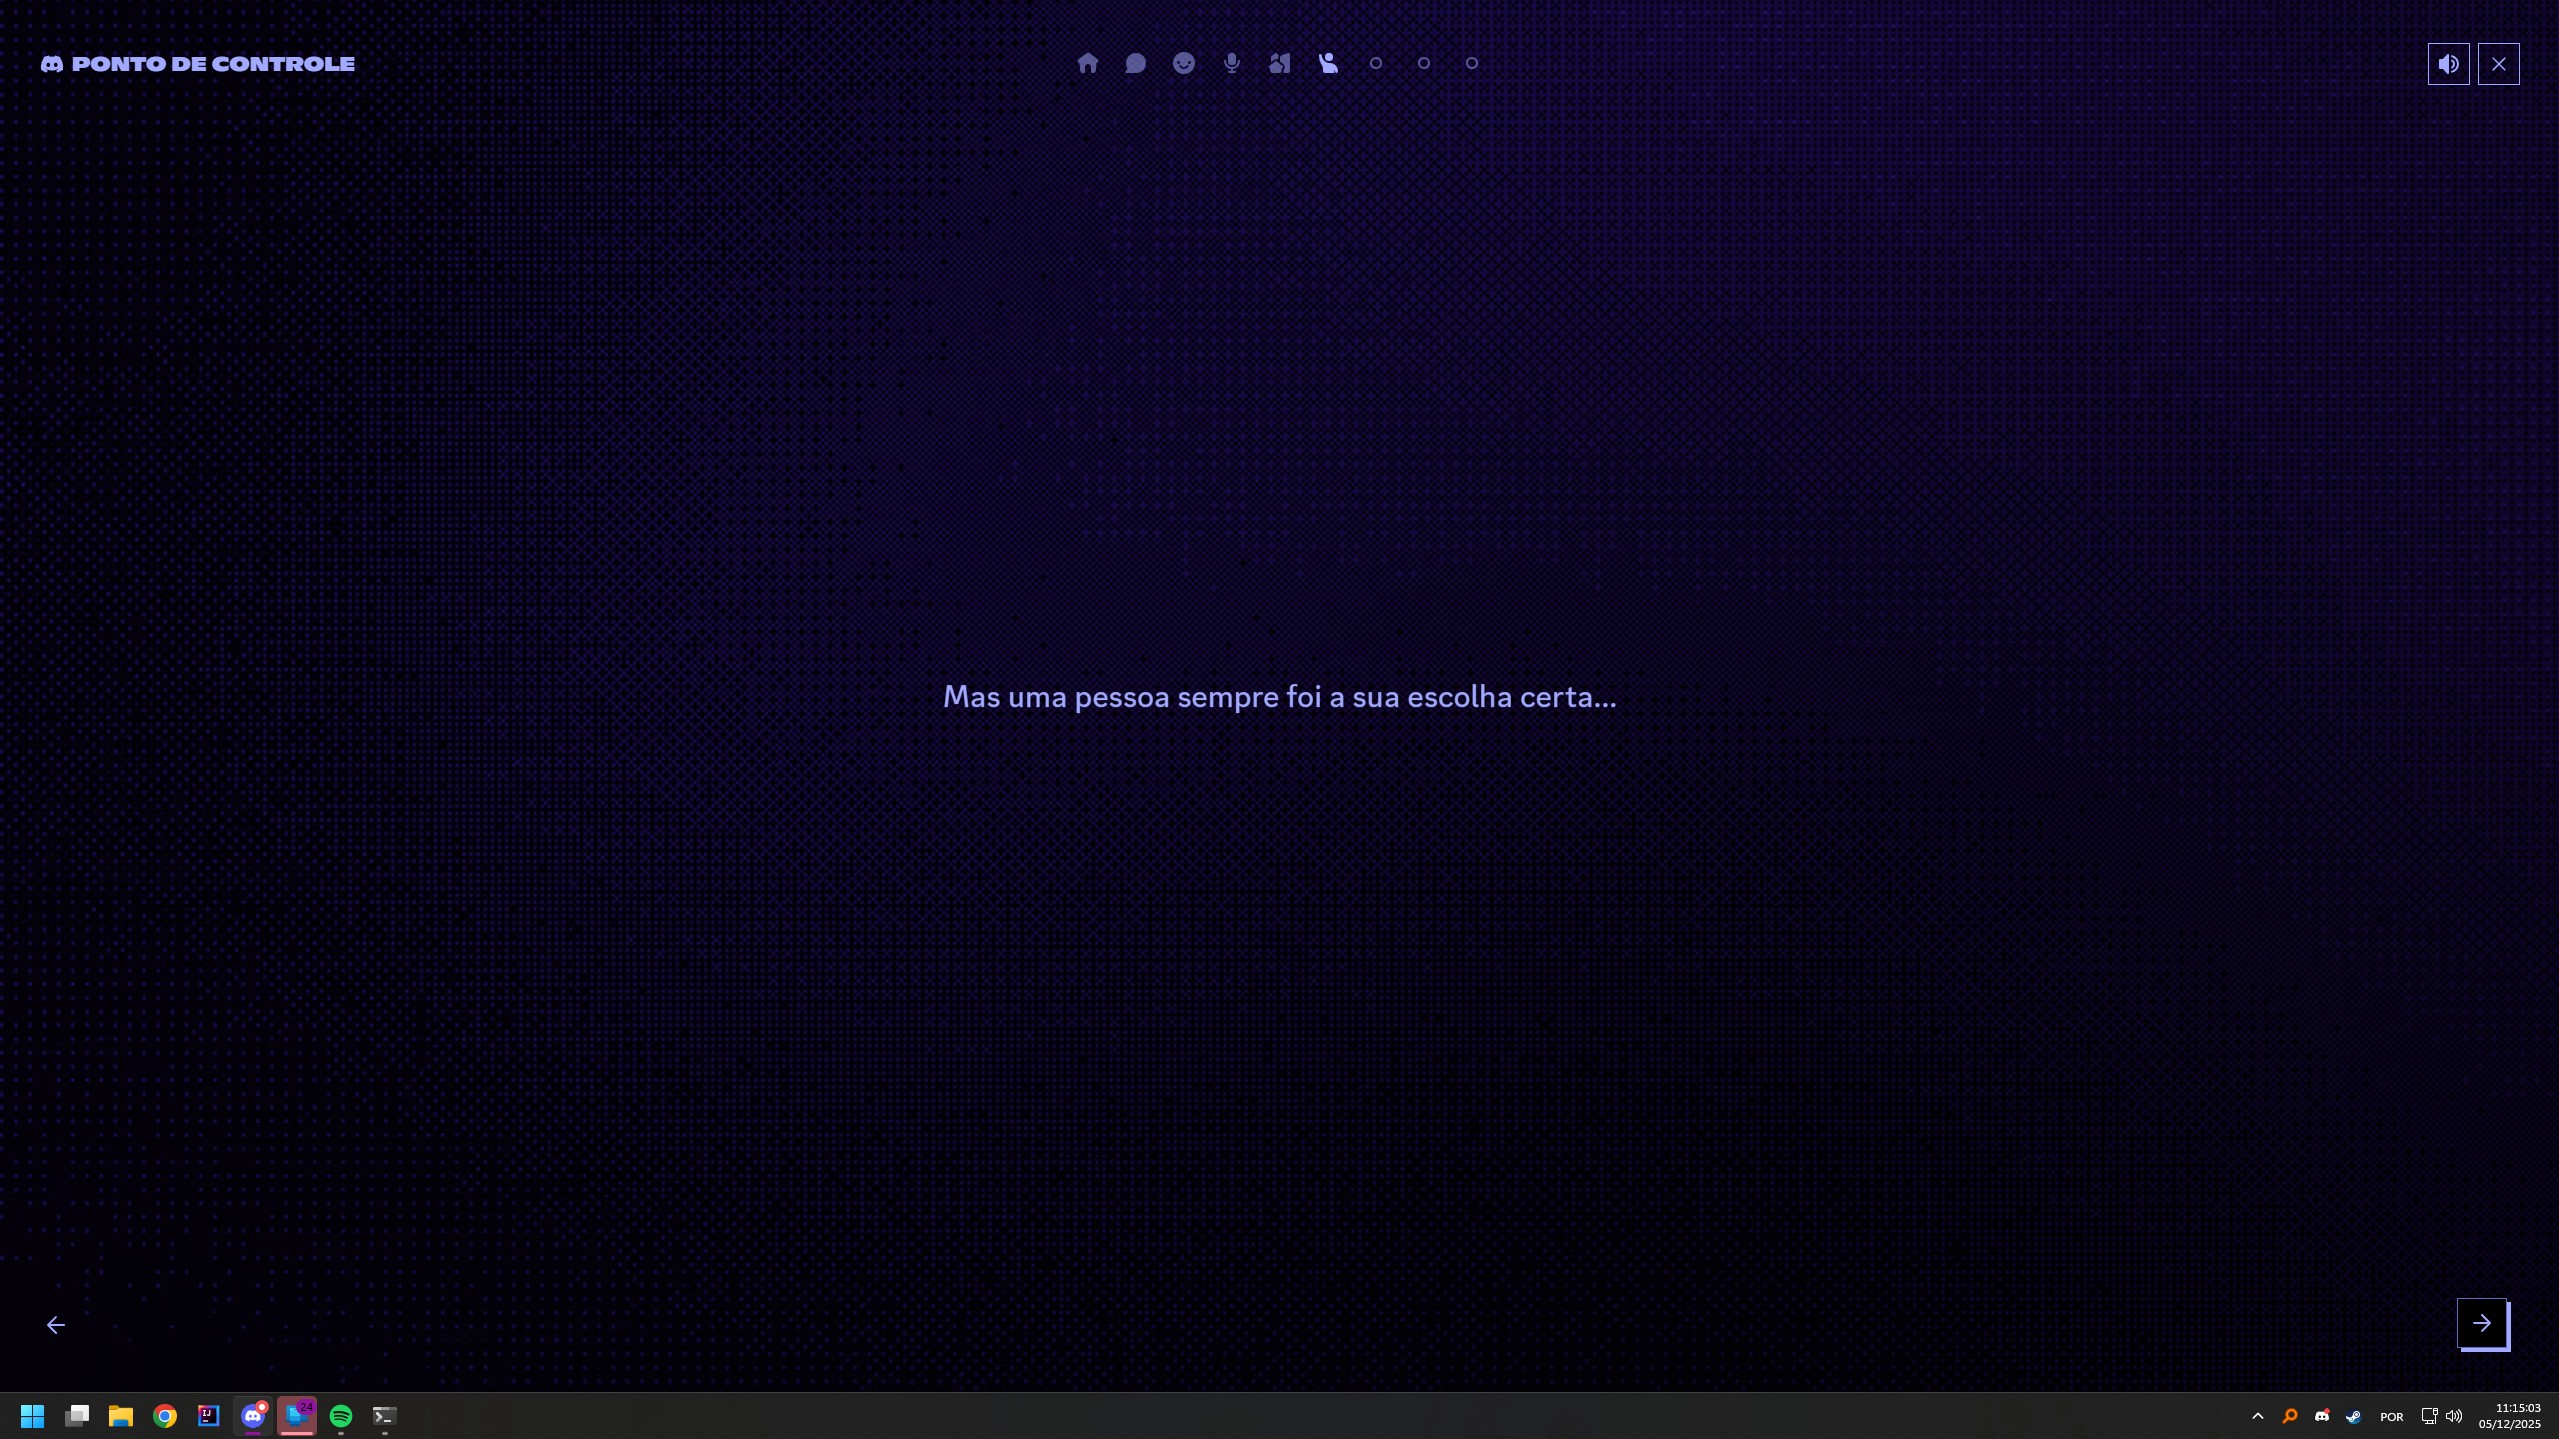Expand hidden system tray icons
Image resolution: width=2559 pixels, height=1439 pixels.
click(x=2257, y=1415)
